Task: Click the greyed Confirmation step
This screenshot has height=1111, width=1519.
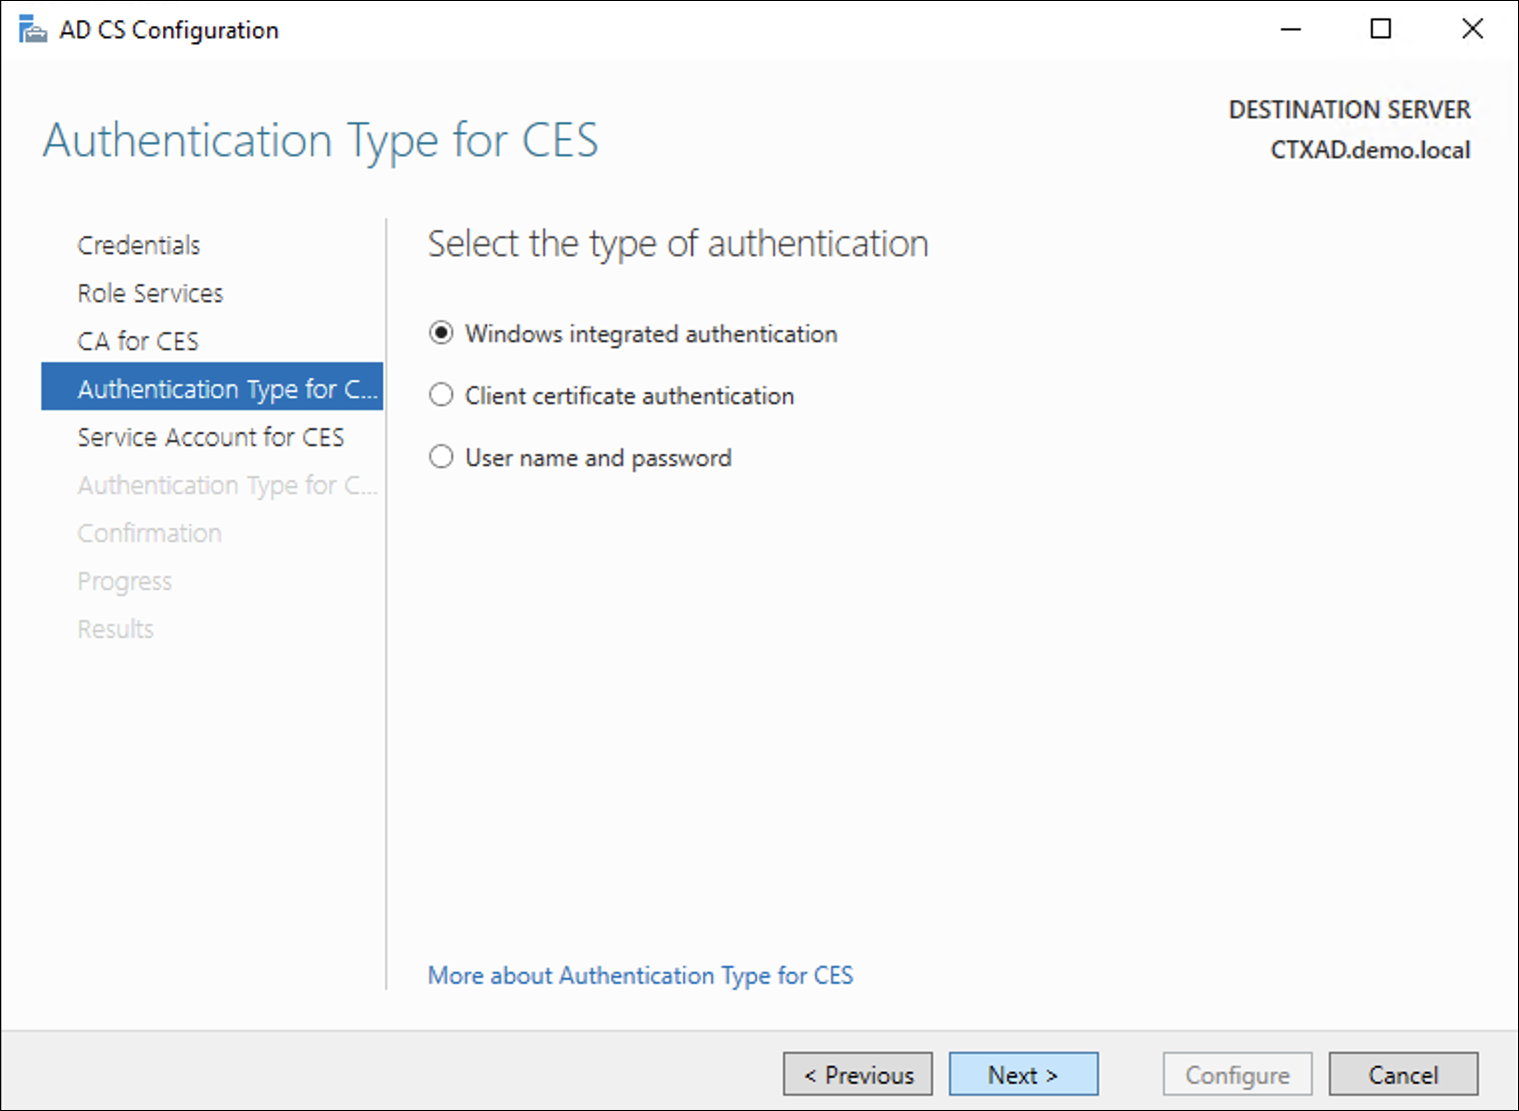Action: tap(149, 532)
